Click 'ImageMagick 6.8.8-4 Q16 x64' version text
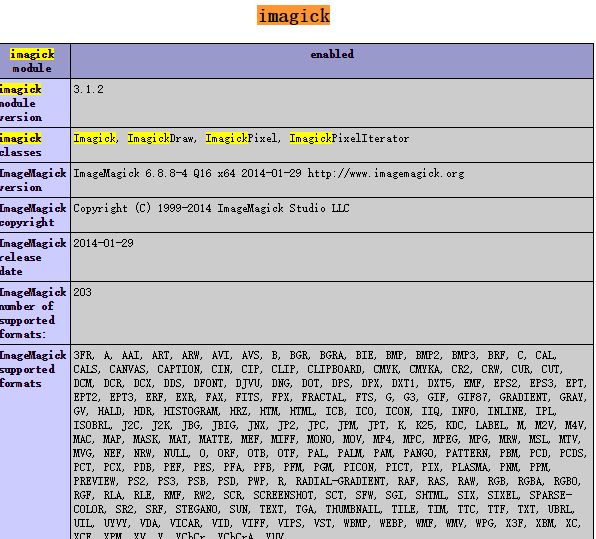 154,173
